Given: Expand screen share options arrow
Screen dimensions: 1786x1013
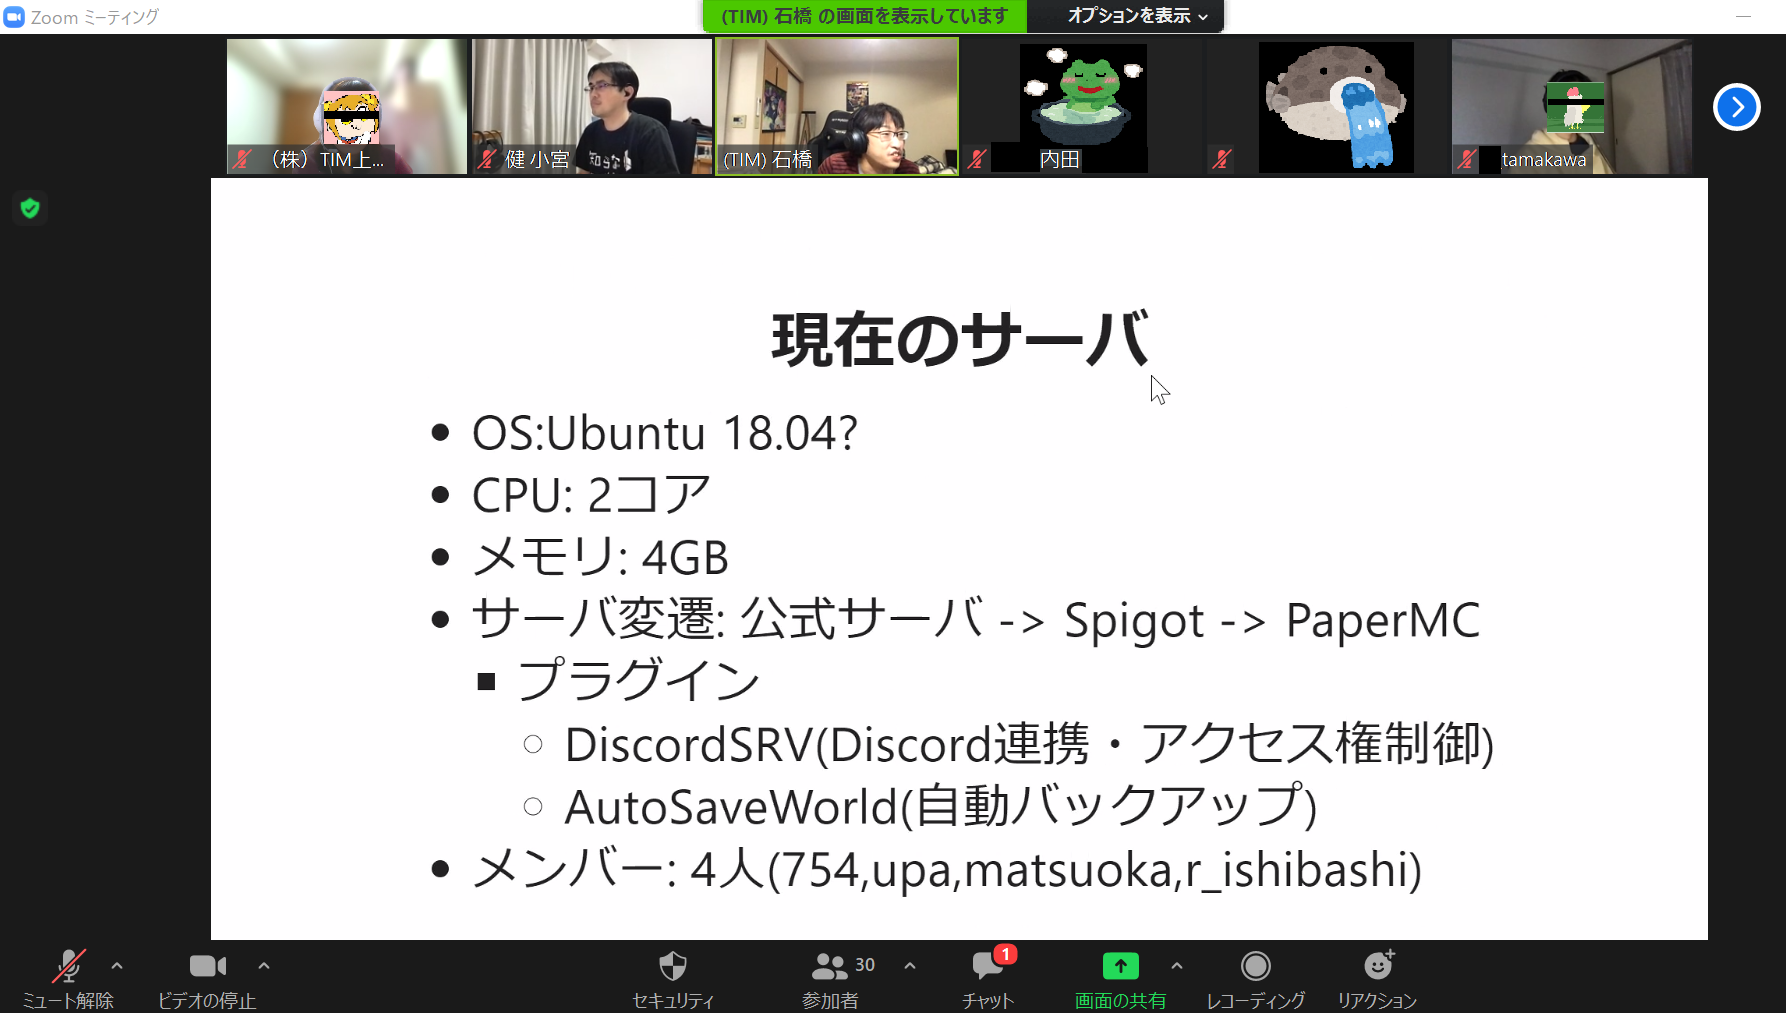Looking at the screenshot, I should coord(1177,966).
